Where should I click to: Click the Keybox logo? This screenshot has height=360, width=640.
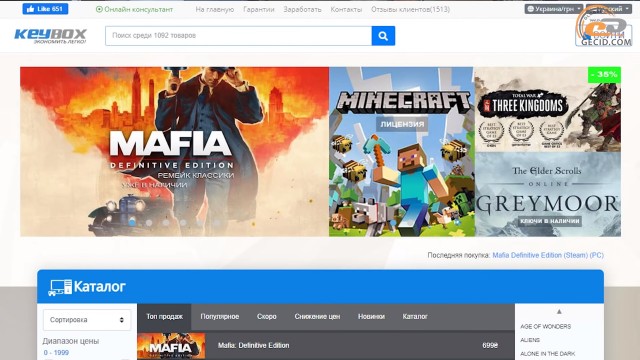[x=50, y=36]
